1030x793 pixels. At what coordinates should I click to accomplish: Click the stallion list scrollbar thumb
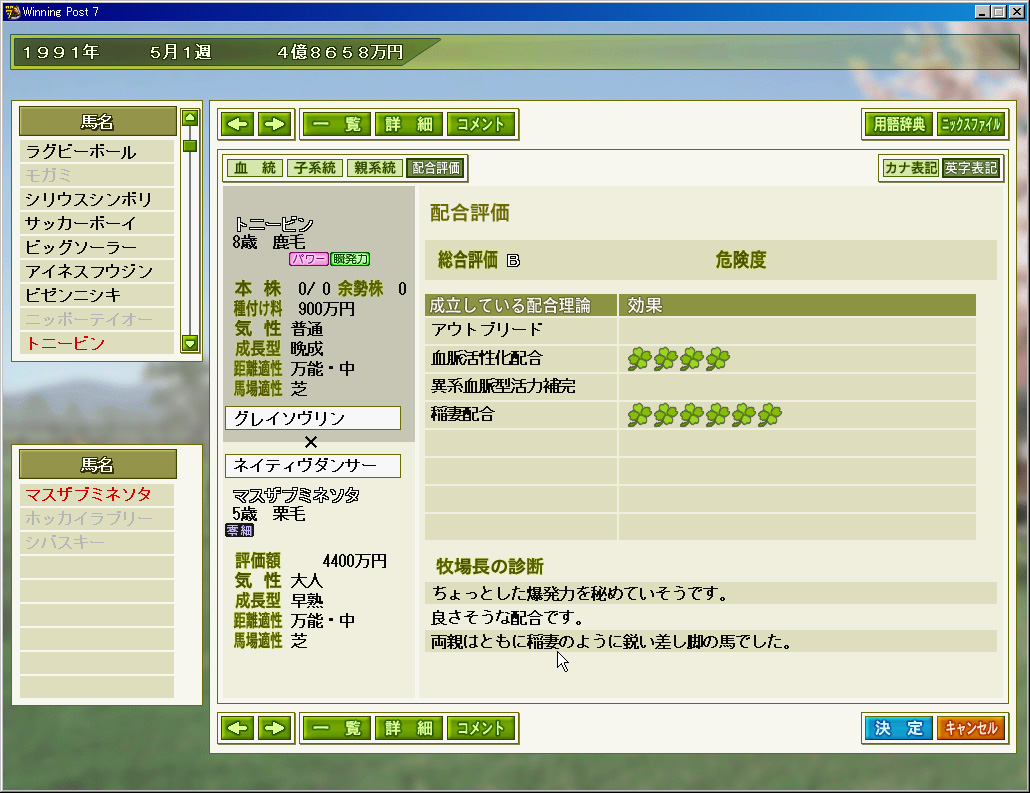(190, 146)
